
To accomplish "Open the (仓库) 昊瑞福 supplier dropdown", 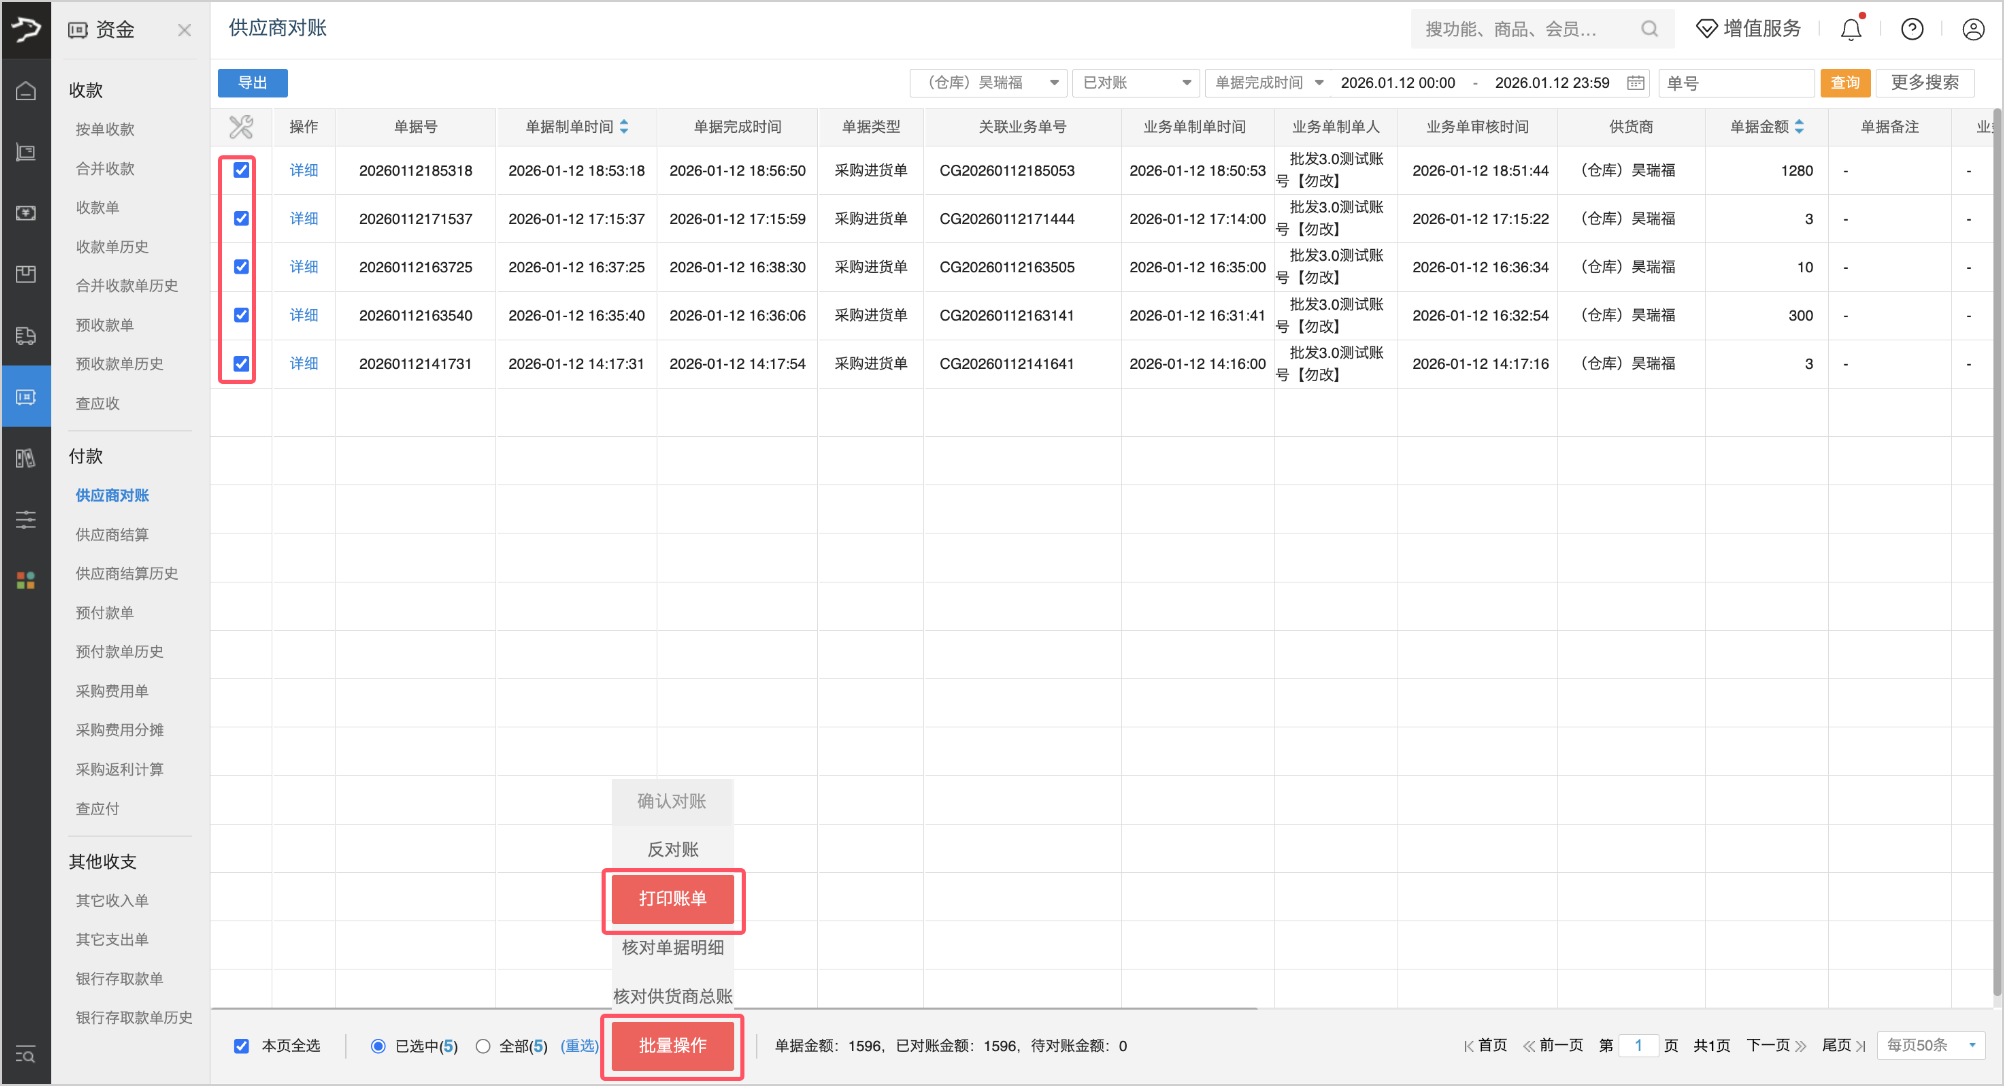I will click(x=988, y=83).
